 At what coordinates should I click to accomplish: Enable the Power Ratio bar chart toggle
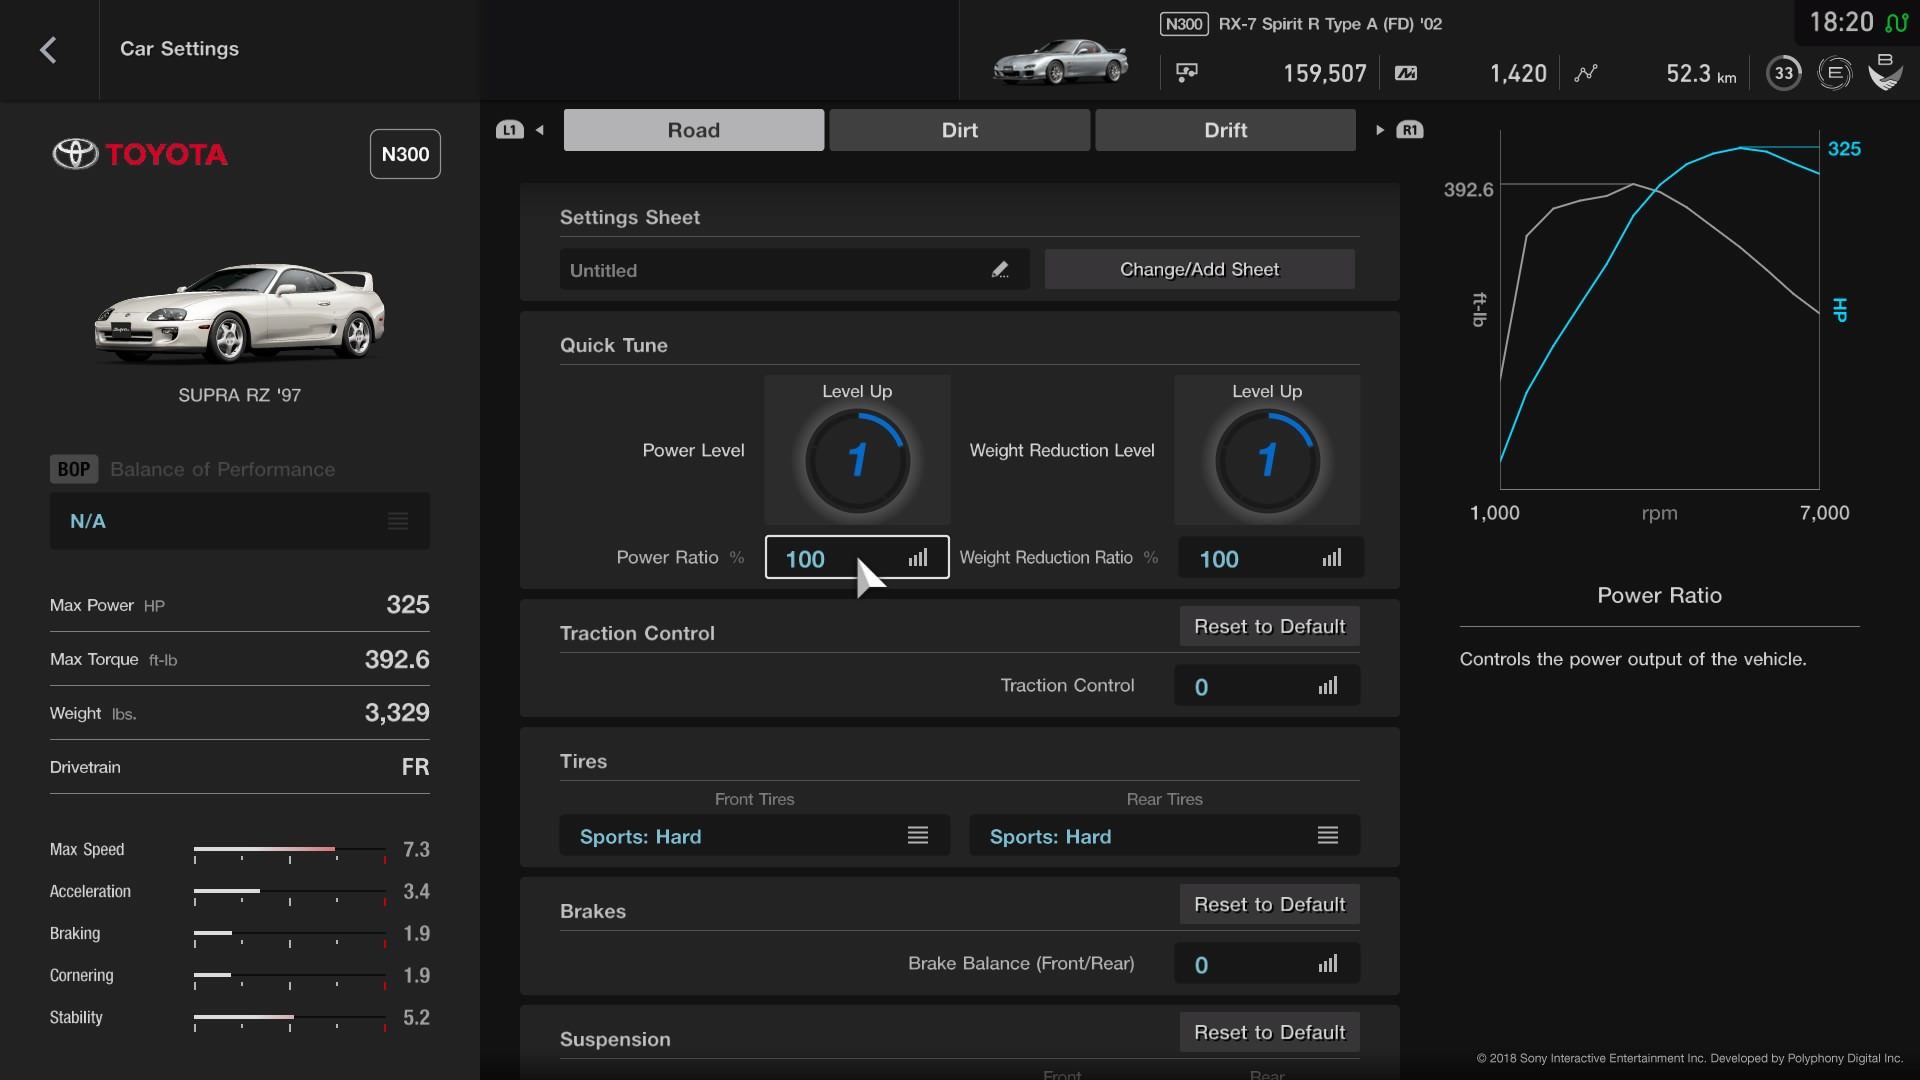(x=916, y=558)
